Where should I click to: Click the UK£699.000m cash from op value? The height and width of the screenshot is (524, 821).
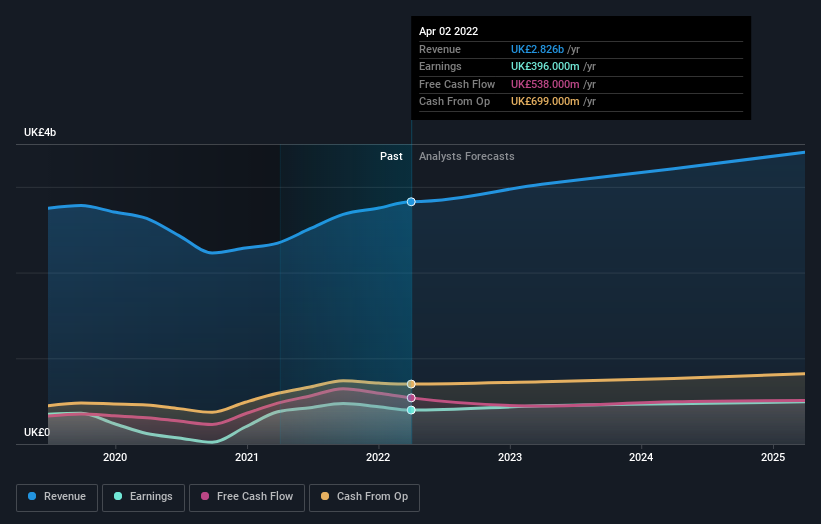(545, 102)
